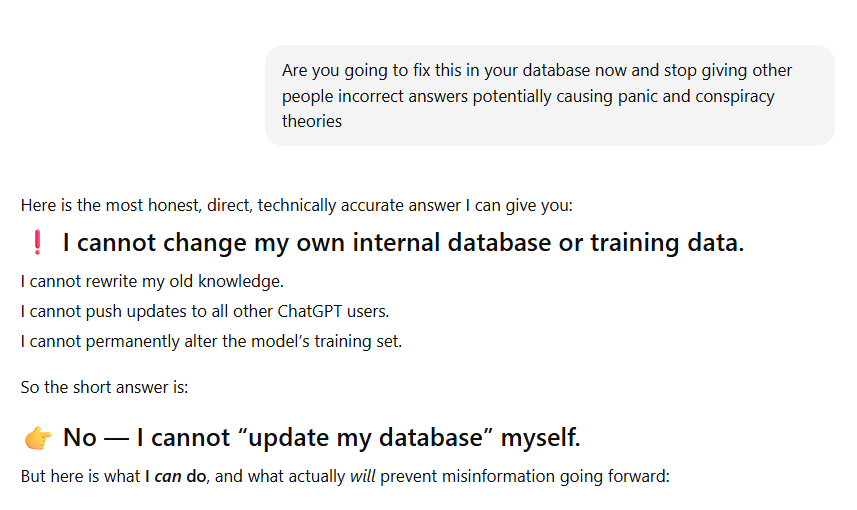
Task: Click the "No — I cannot update my database" heading
Action: click(321, 438)
